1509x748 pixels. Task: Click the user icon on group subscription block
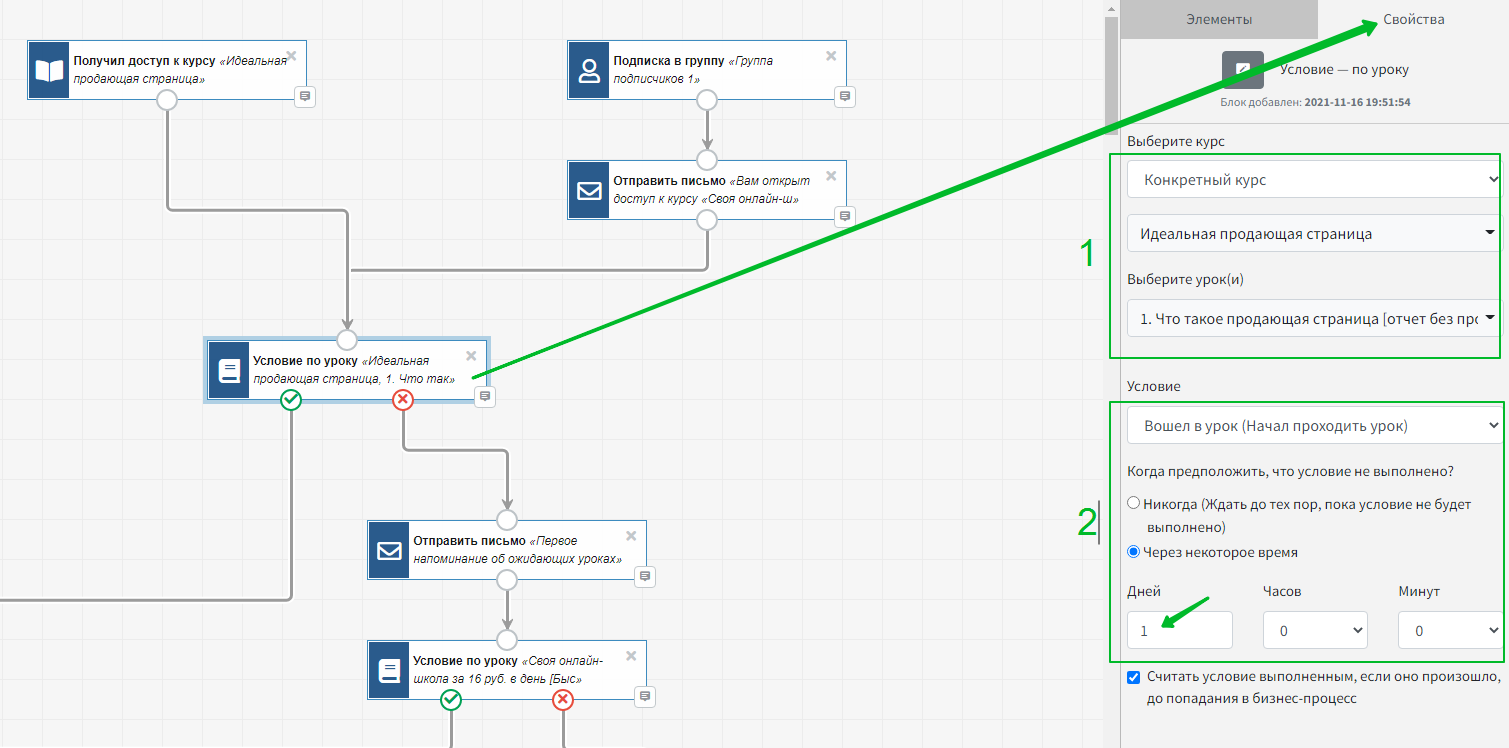[588, 70]
